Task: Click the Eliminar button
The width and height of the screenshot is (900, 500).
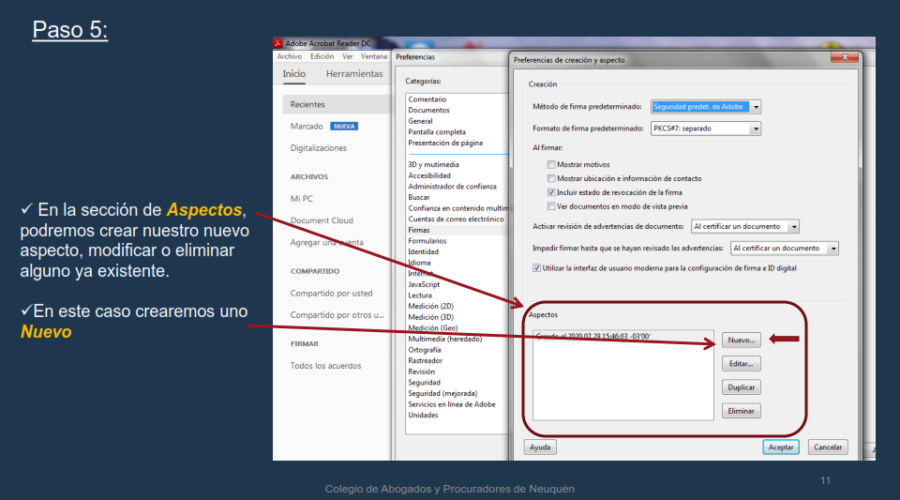Action: 741,411
